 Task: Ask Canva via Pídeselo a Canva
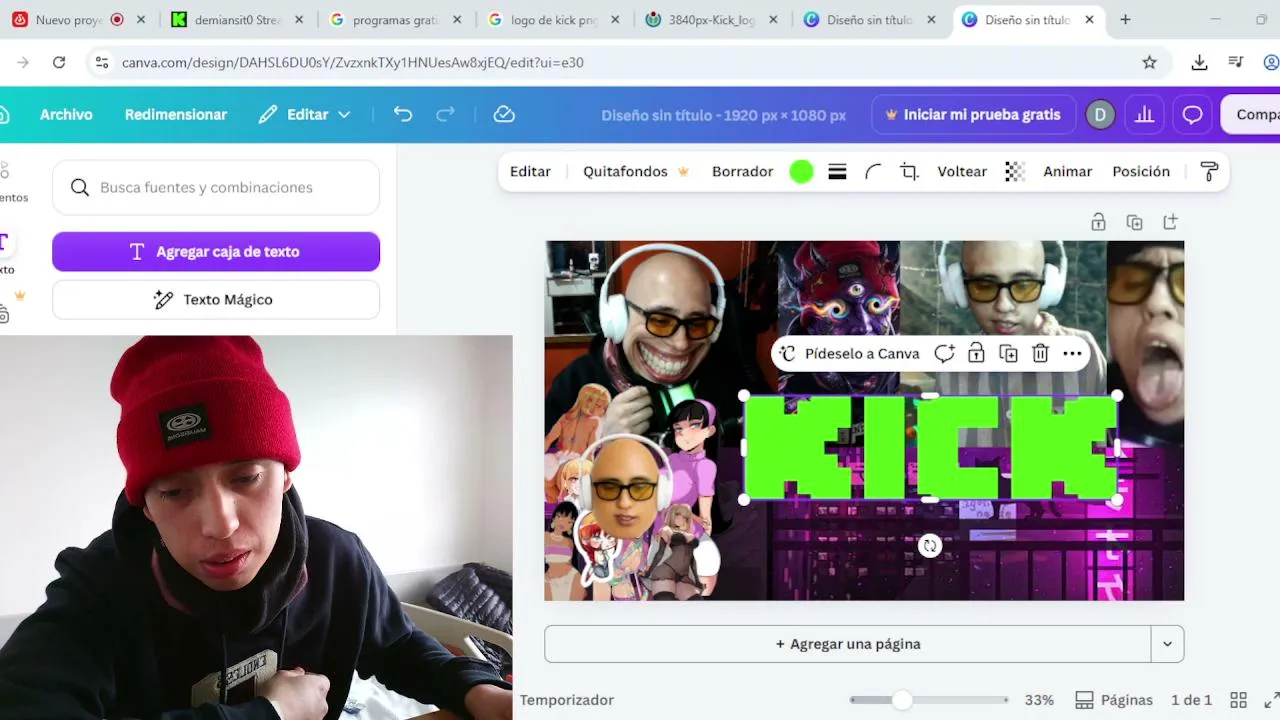849,353
